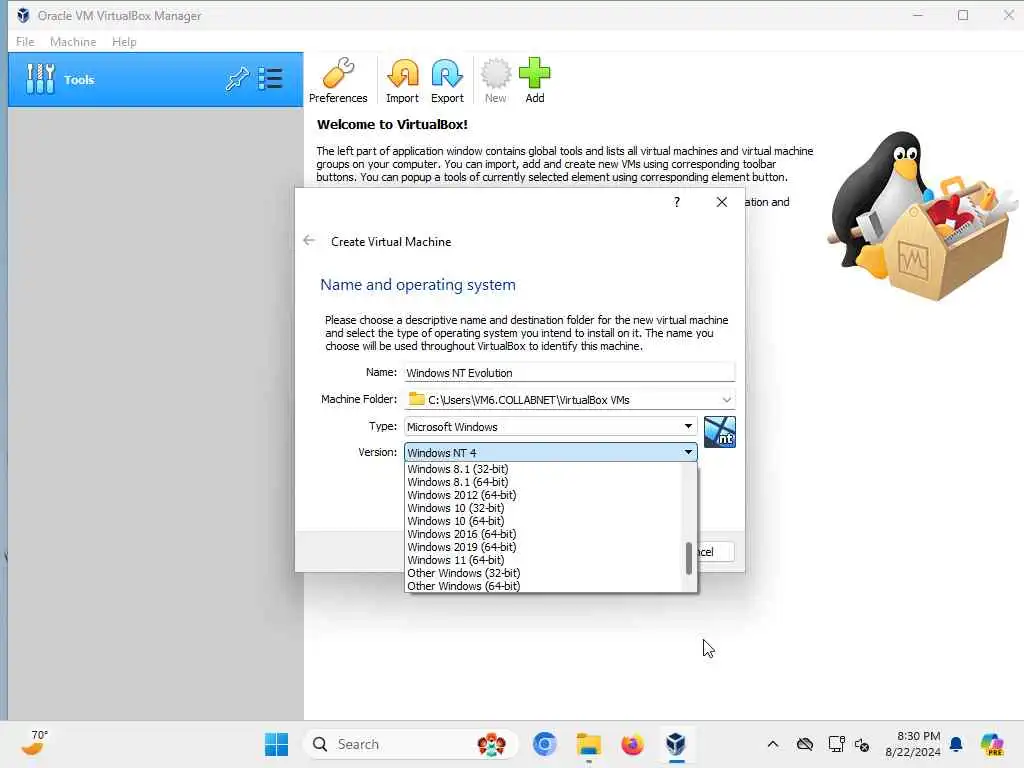The height and width of the screenshot is (768, 1024).
Task: Open the Windows Start menu
Action: [x=276, y=744]
